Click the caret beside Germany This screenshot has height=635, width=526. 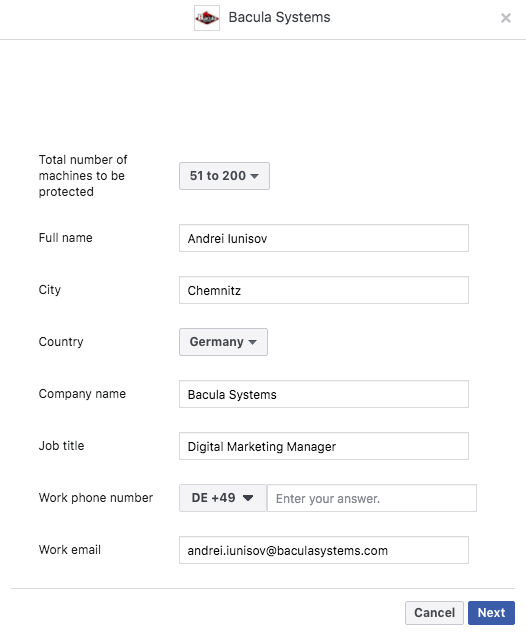(x=253, y=342)
